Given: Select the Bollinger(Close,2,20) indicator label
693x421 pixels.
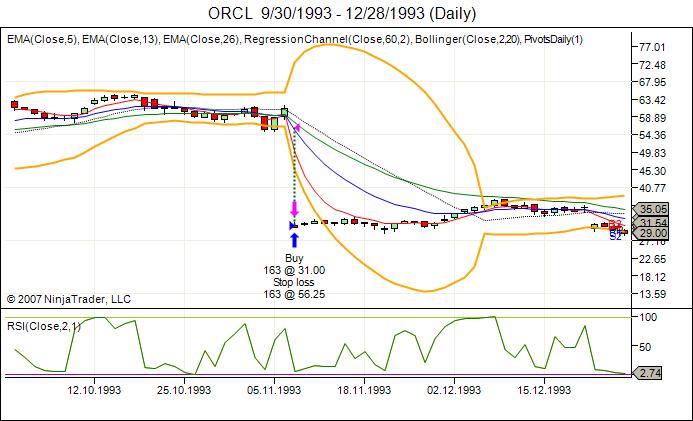Looking at the screenshot, I should click(x=468, y=39).
